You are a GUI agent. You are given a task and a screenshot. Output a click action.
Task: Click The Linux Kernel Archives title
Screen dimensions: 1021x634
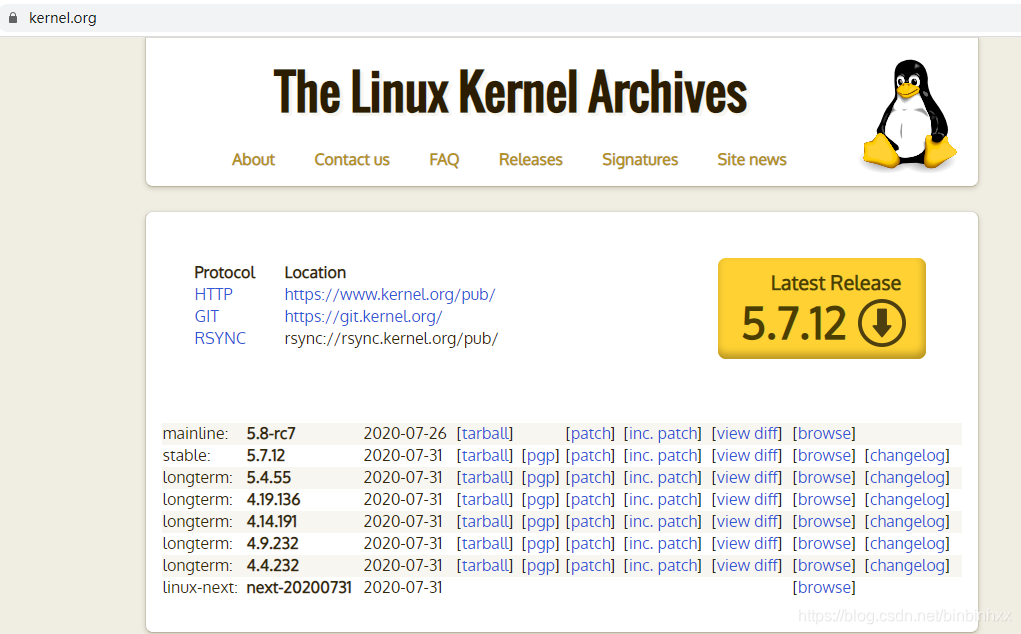click(x=510, y=92)
